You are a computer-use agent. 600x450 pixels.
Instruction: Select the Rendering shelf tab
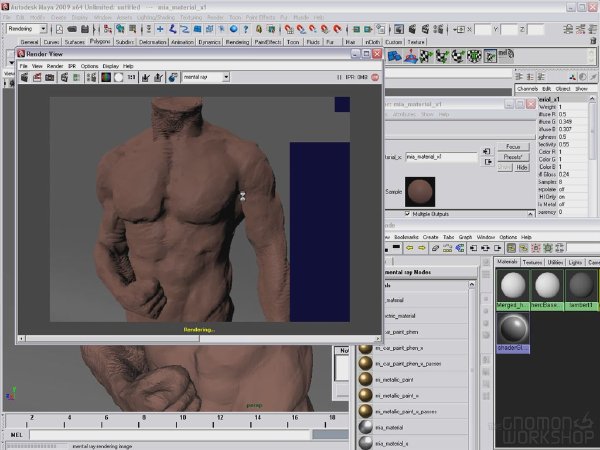[237, 42]
